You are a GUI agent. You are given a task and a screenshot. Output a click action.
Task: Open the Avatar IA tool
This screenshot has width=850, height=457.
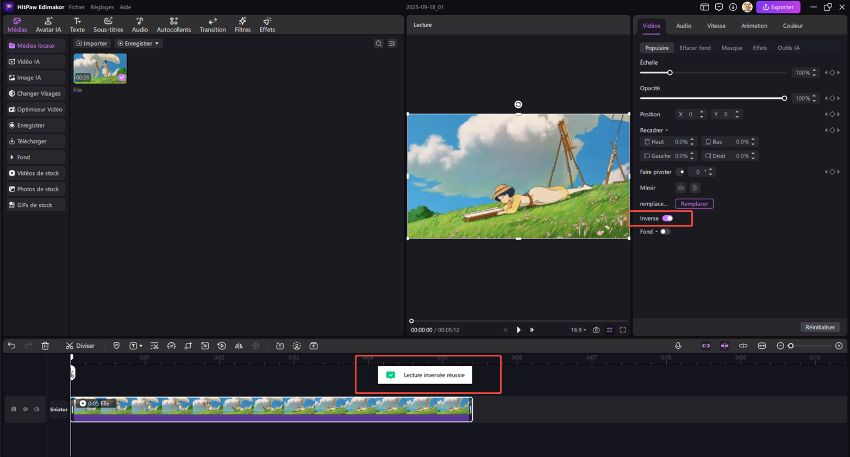(x=48, y=25)
